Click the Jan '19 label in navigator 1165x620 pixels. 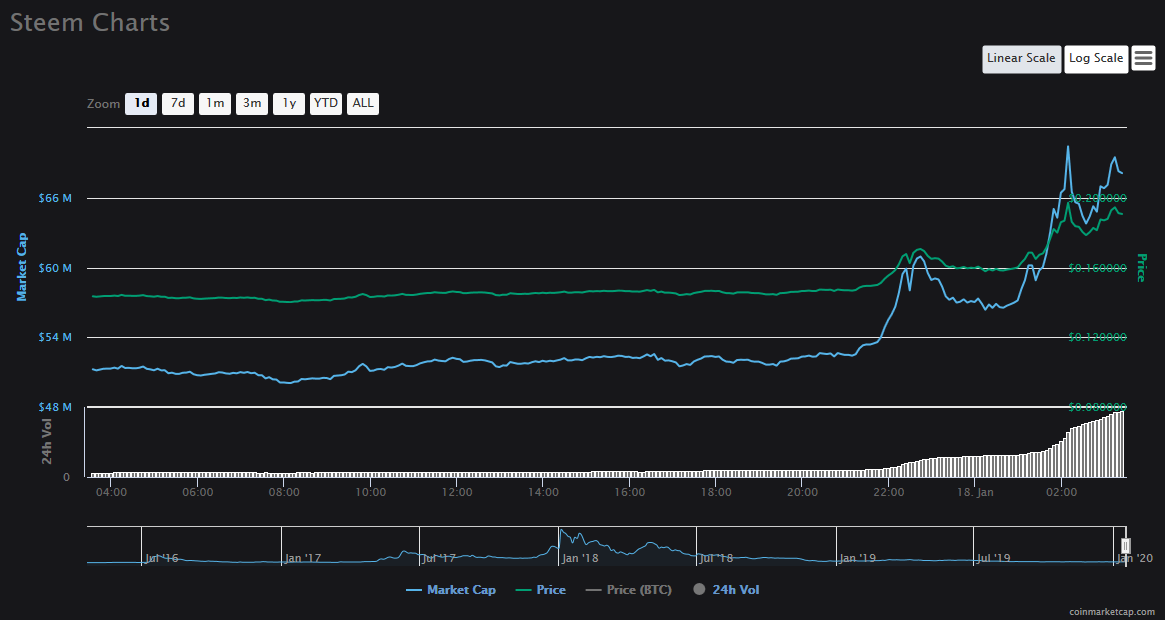point(857,558)
